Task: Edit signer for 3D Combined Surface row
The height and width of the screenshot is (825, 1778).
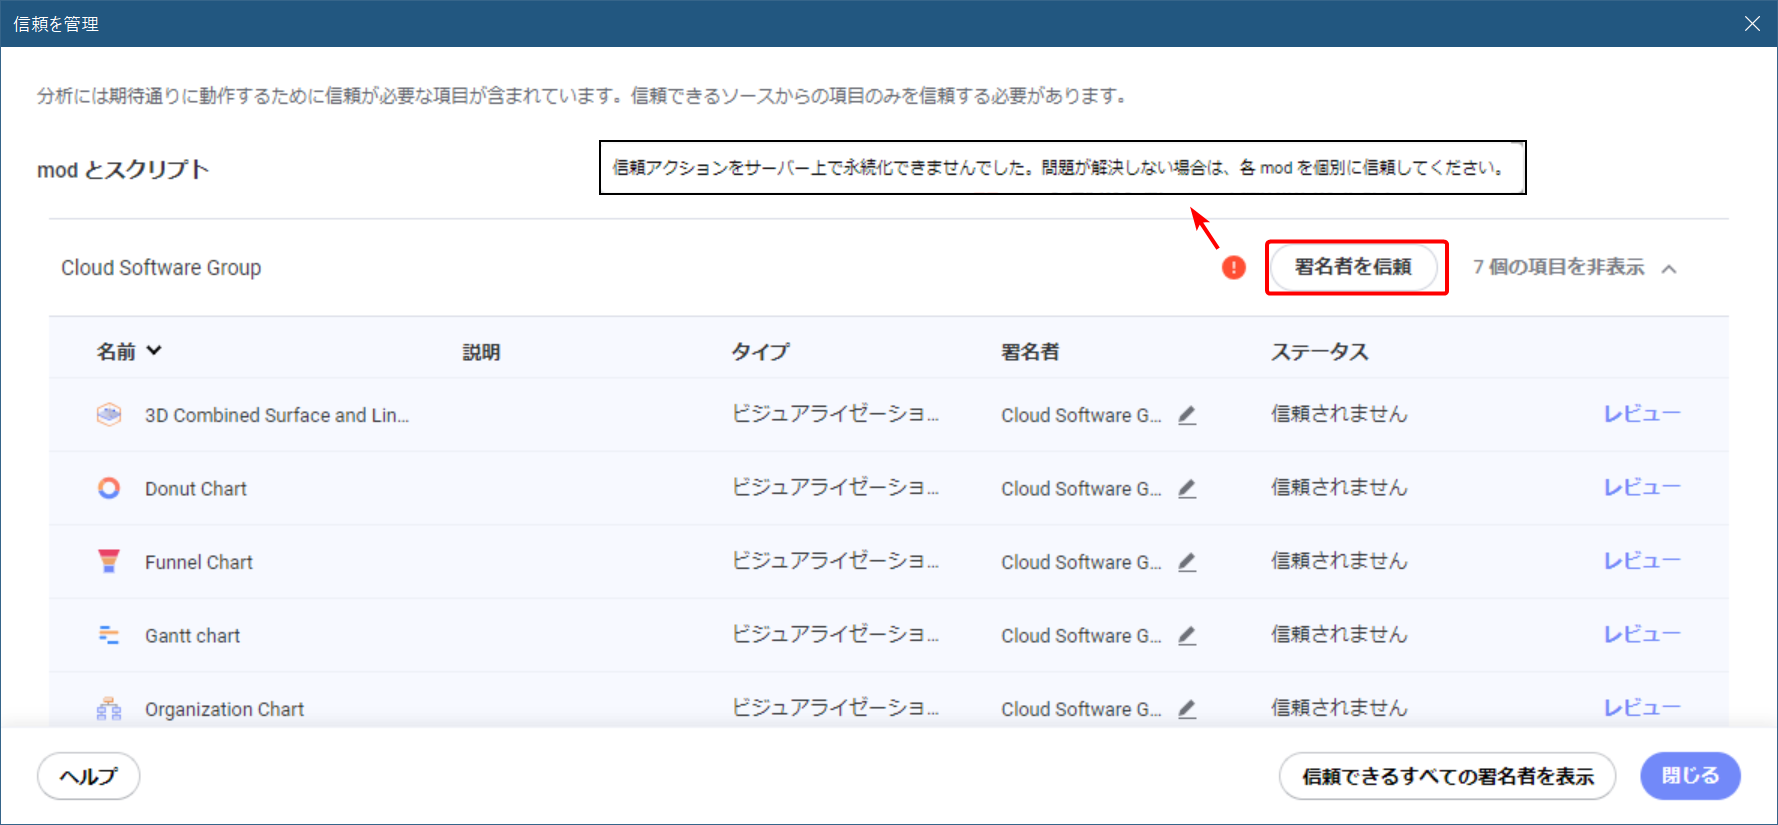Action: click(1187, 415)
